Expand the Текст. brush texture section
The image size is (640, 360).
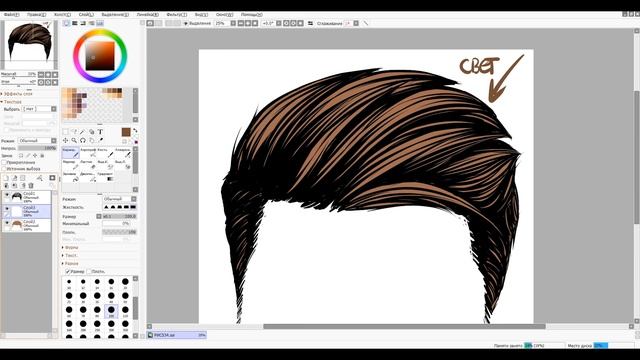(70, 256)
